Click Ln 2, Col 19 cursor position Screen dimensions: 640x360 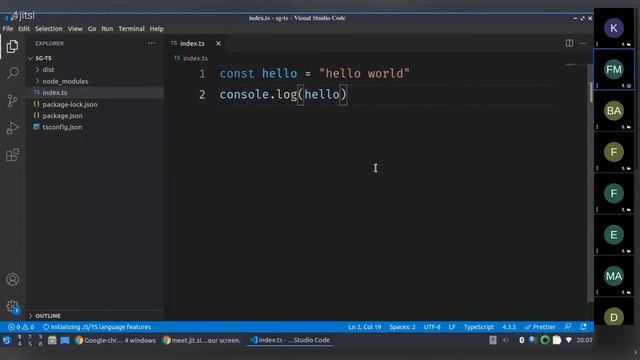364,327
